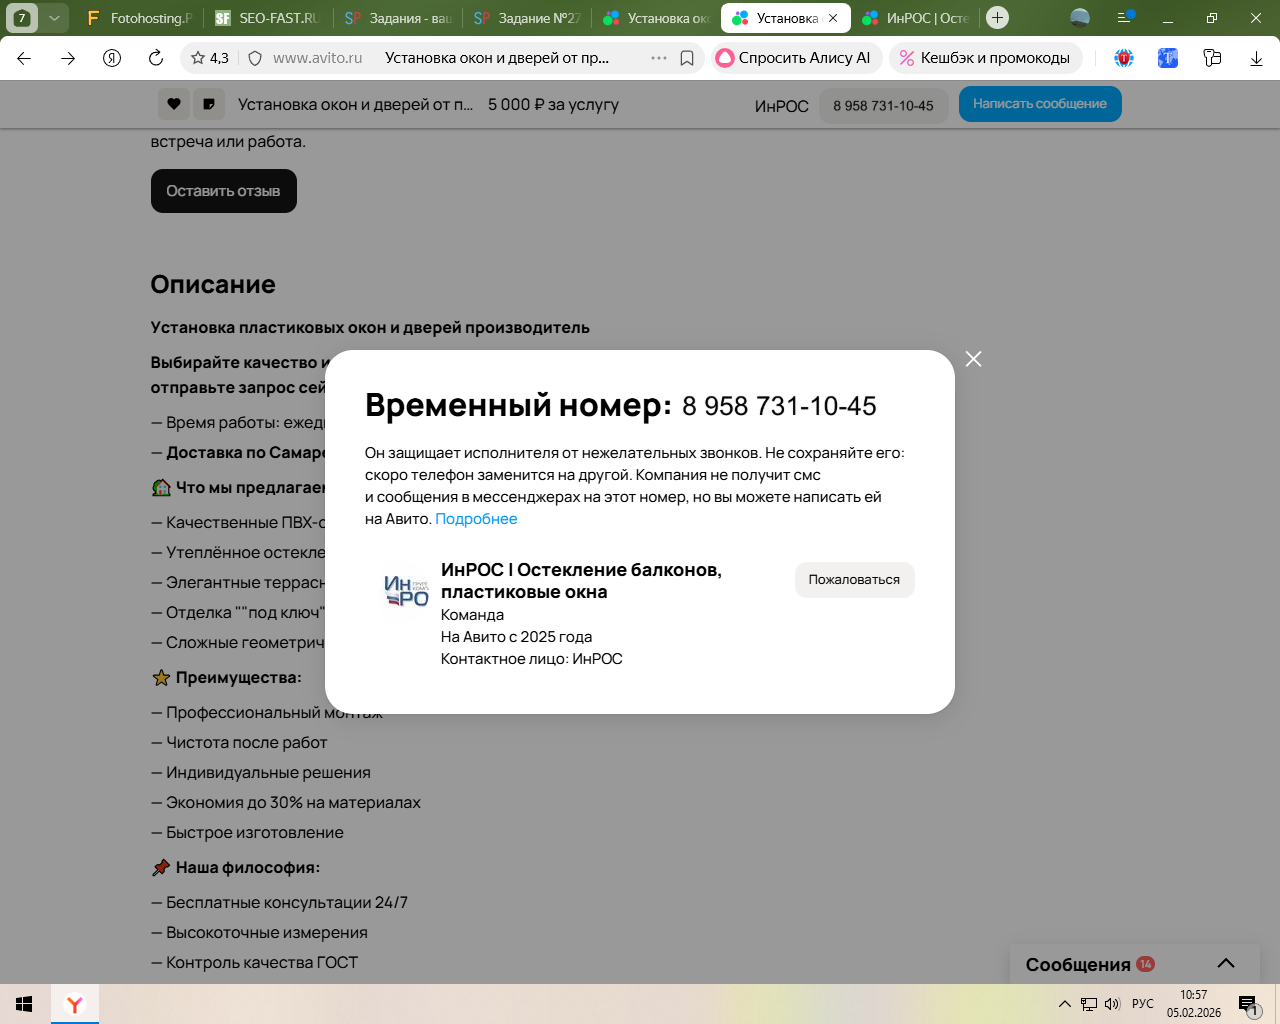This screenshot has width=1280, height=1024.
Task: Click the site protection shield icon
Action: (x=255, y=58)
